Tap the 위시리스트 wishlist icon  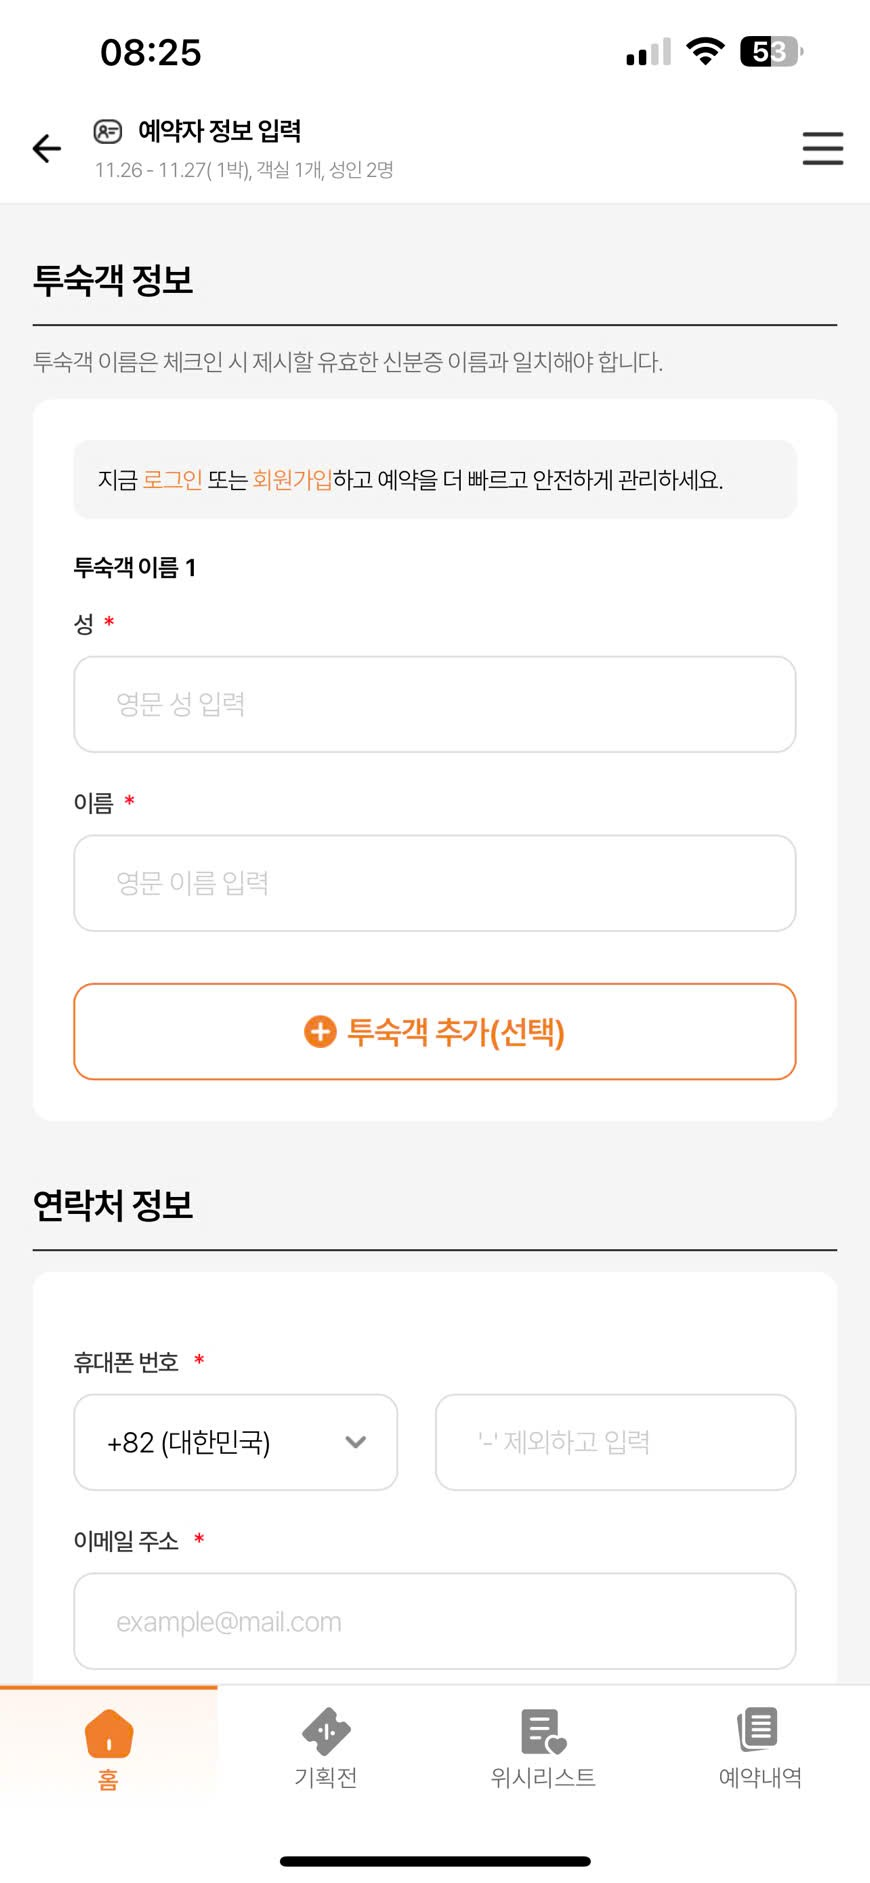coord(543,1731)
